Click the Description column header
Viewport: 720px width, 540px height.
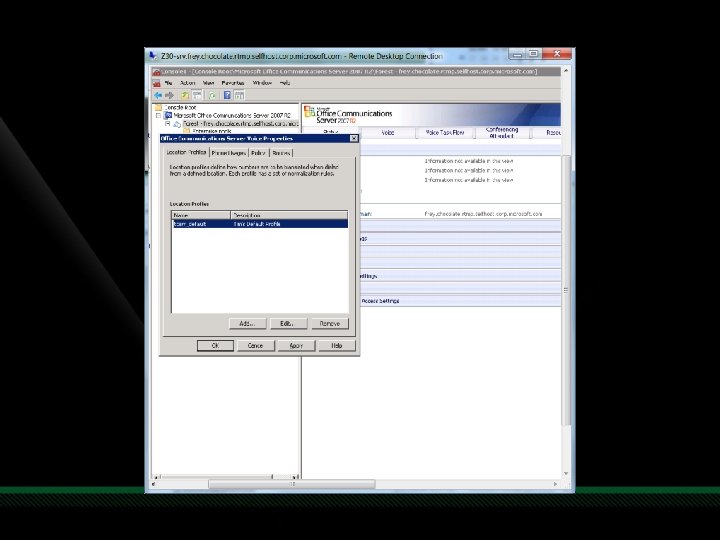(289, 215)
